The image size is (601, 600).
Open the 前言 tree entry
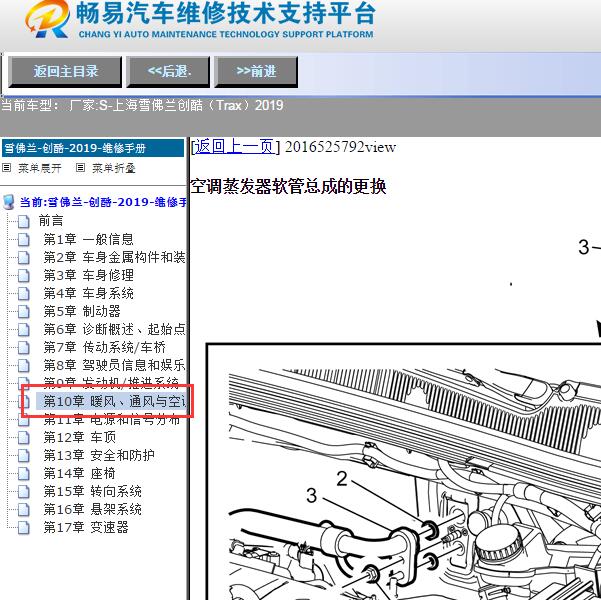pos(51,221)
